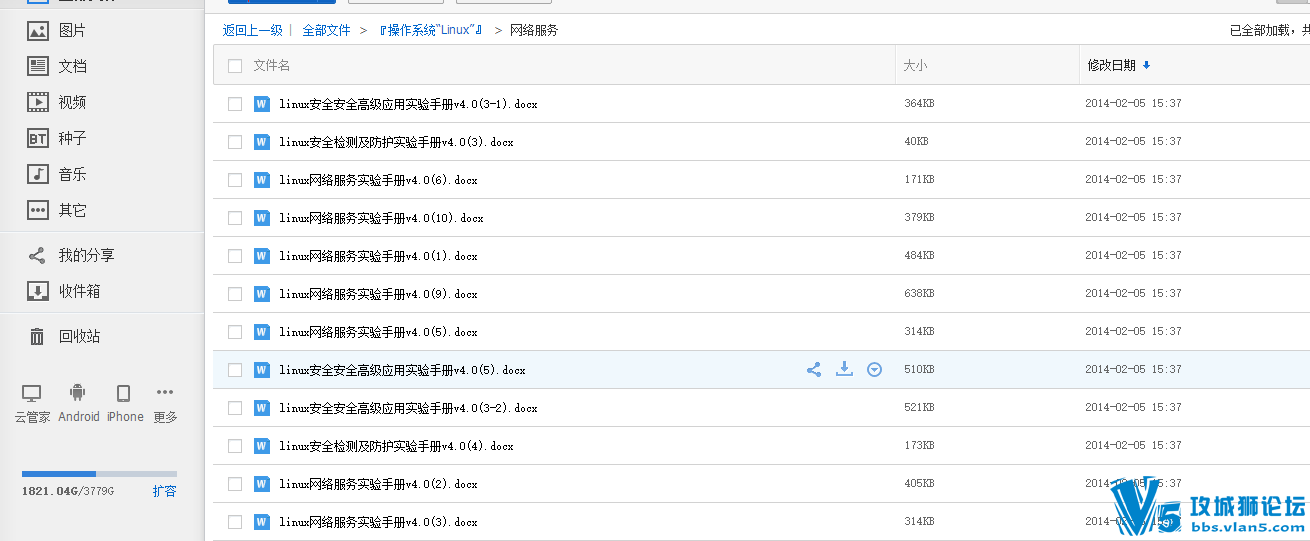Check box for linux安全检测及防护实验手册v4.0(3).docx

[235, 142]
